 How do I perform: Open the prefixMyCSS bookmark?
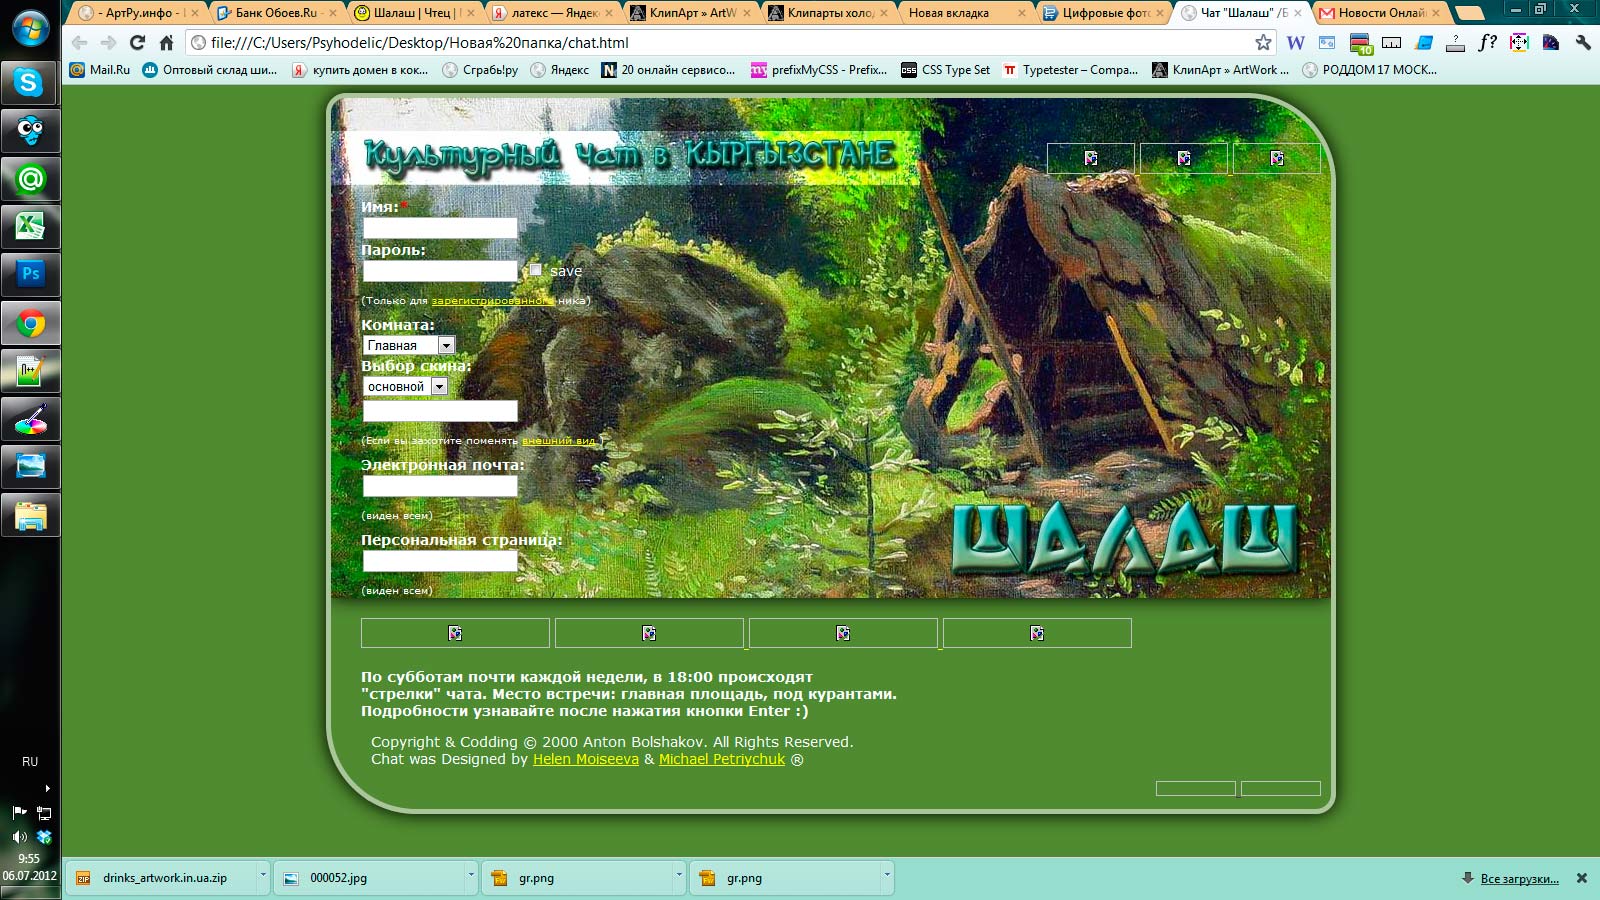(819, 70)
